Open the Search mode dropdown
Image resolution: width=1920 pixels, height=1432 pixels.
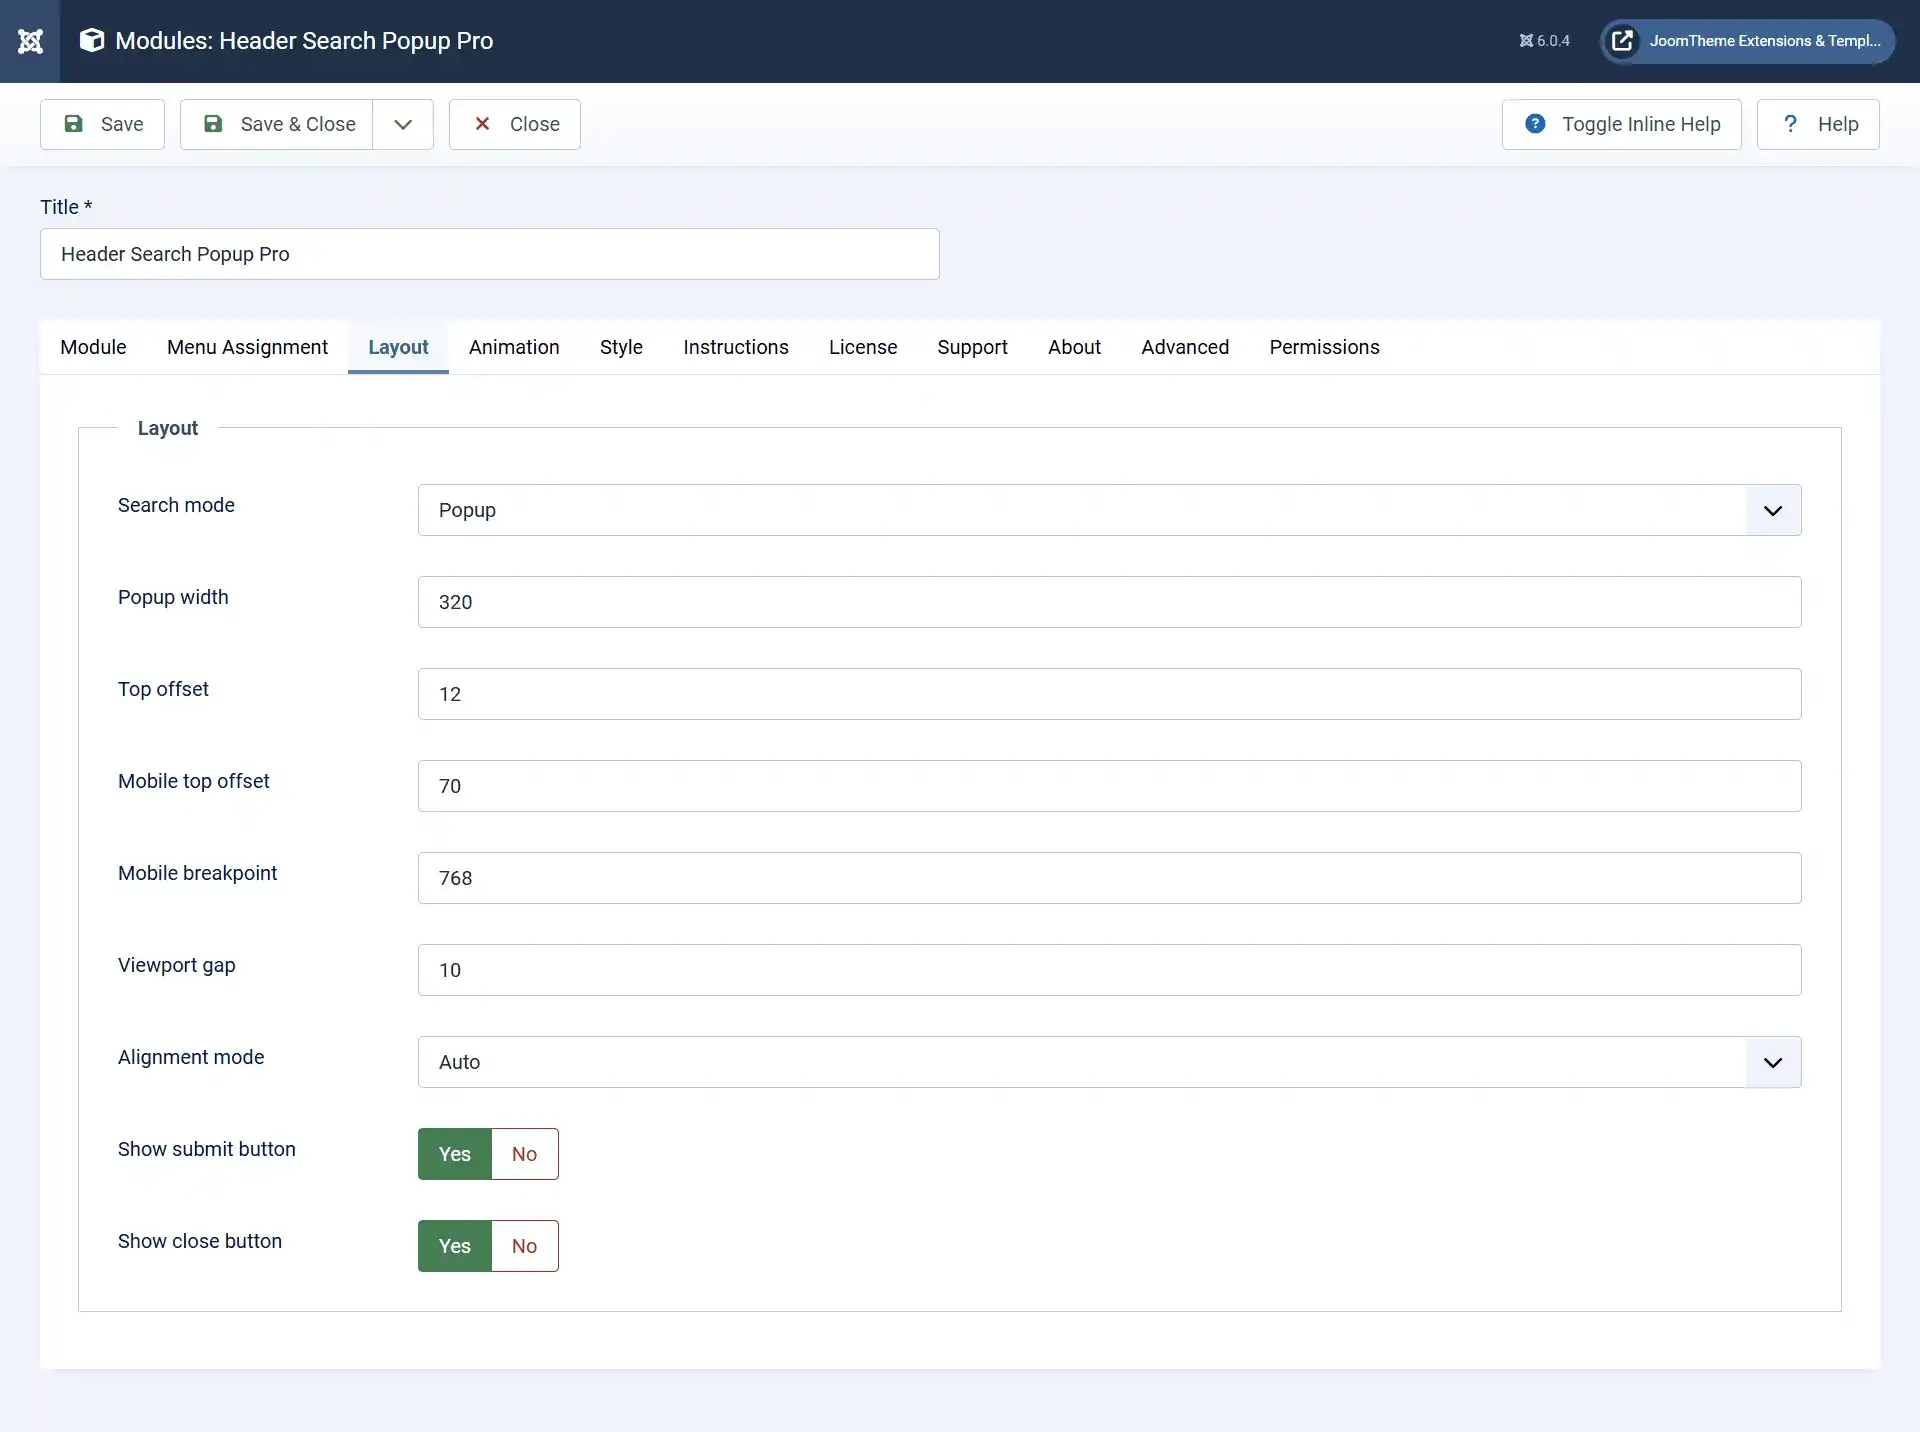point(1773,510)
